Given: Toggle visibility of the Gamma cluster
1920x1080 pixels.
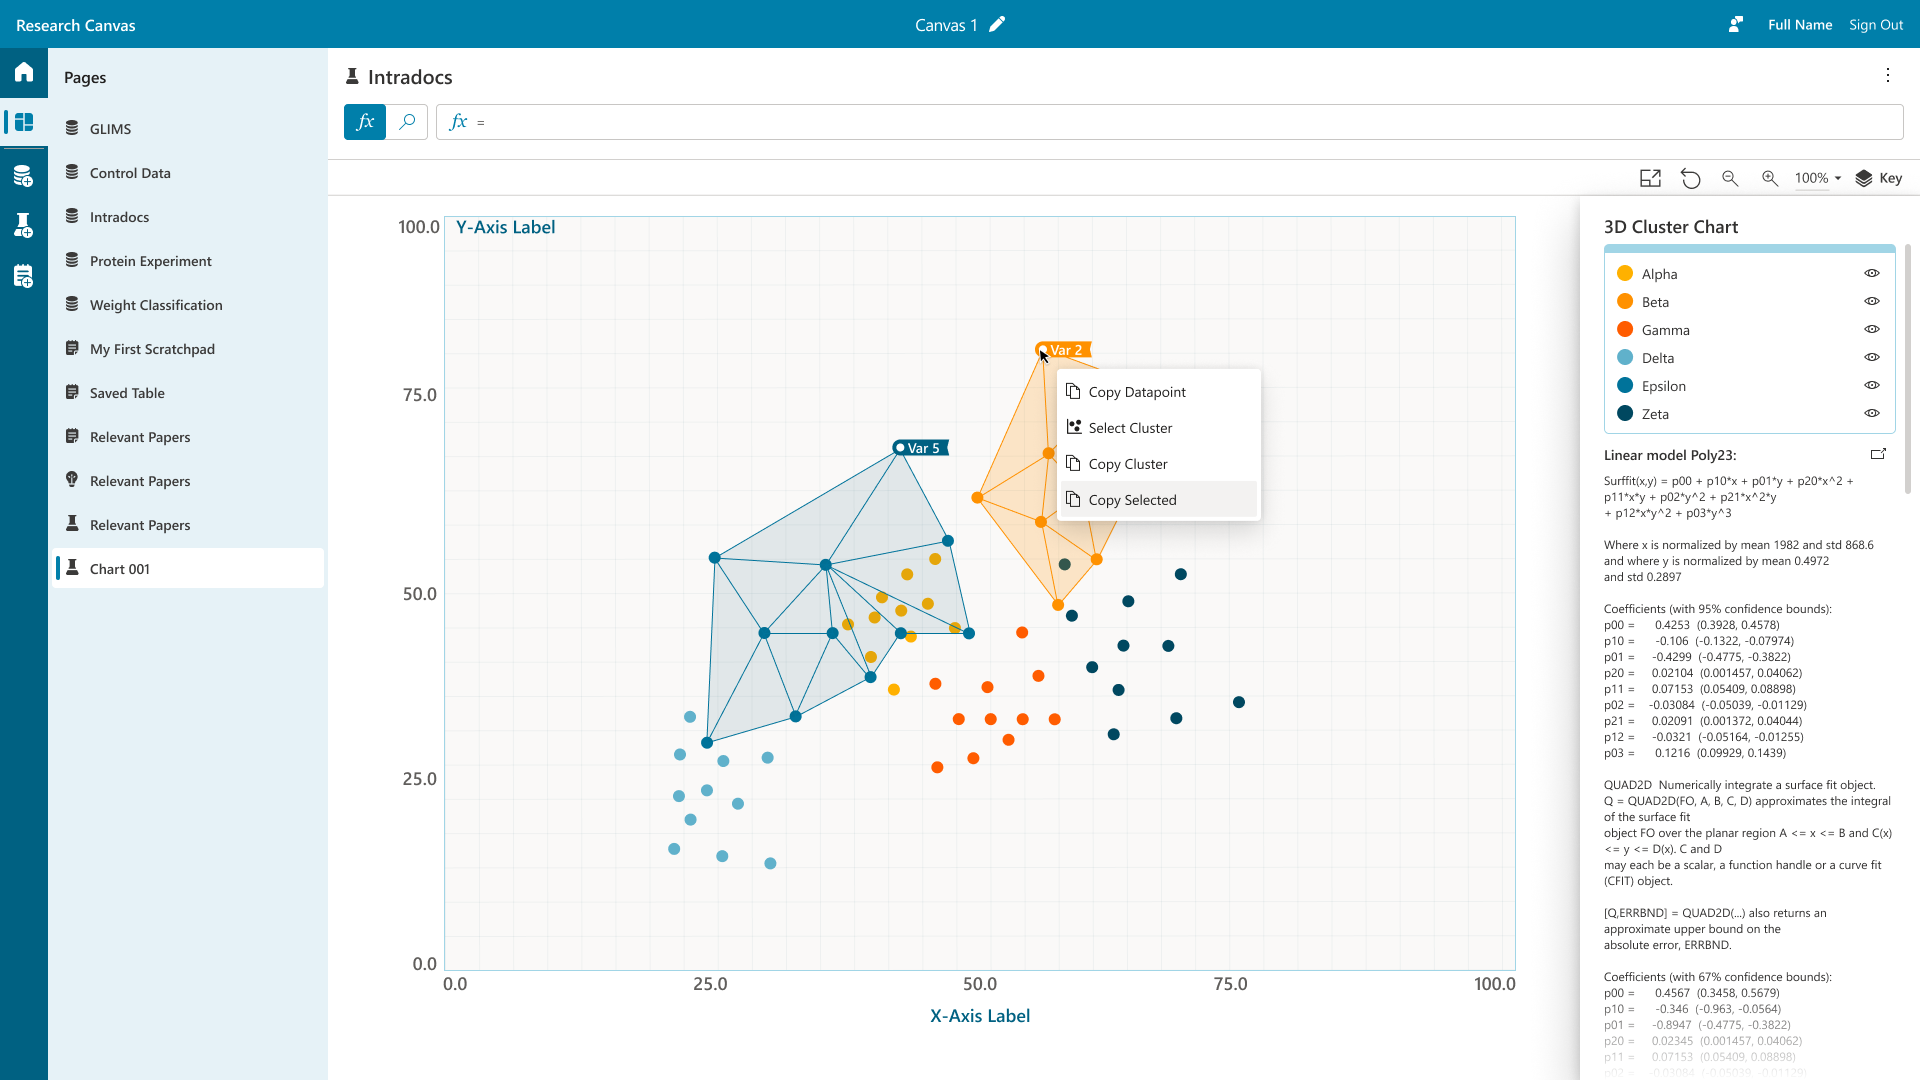Looking at the screenshot, I should [x=1872, y=329].
